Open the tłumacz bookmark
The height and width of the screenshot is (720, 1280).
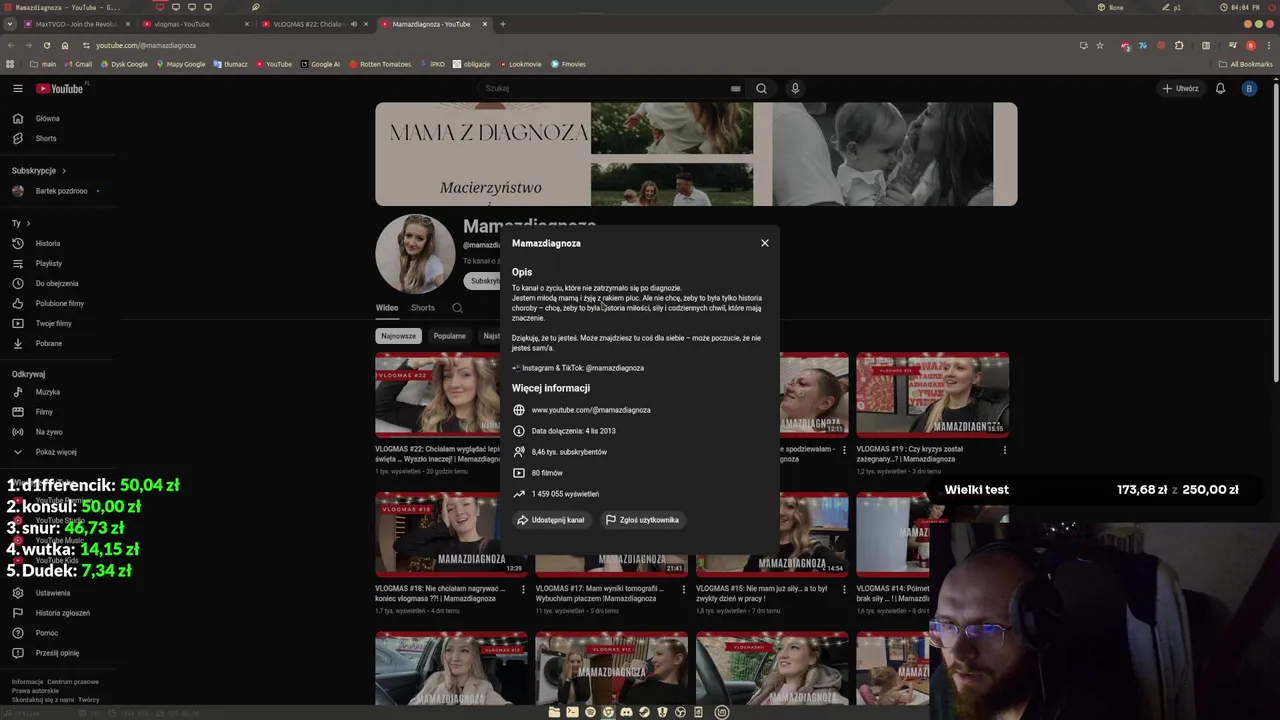pyautogui.click(x=230, y=64)
